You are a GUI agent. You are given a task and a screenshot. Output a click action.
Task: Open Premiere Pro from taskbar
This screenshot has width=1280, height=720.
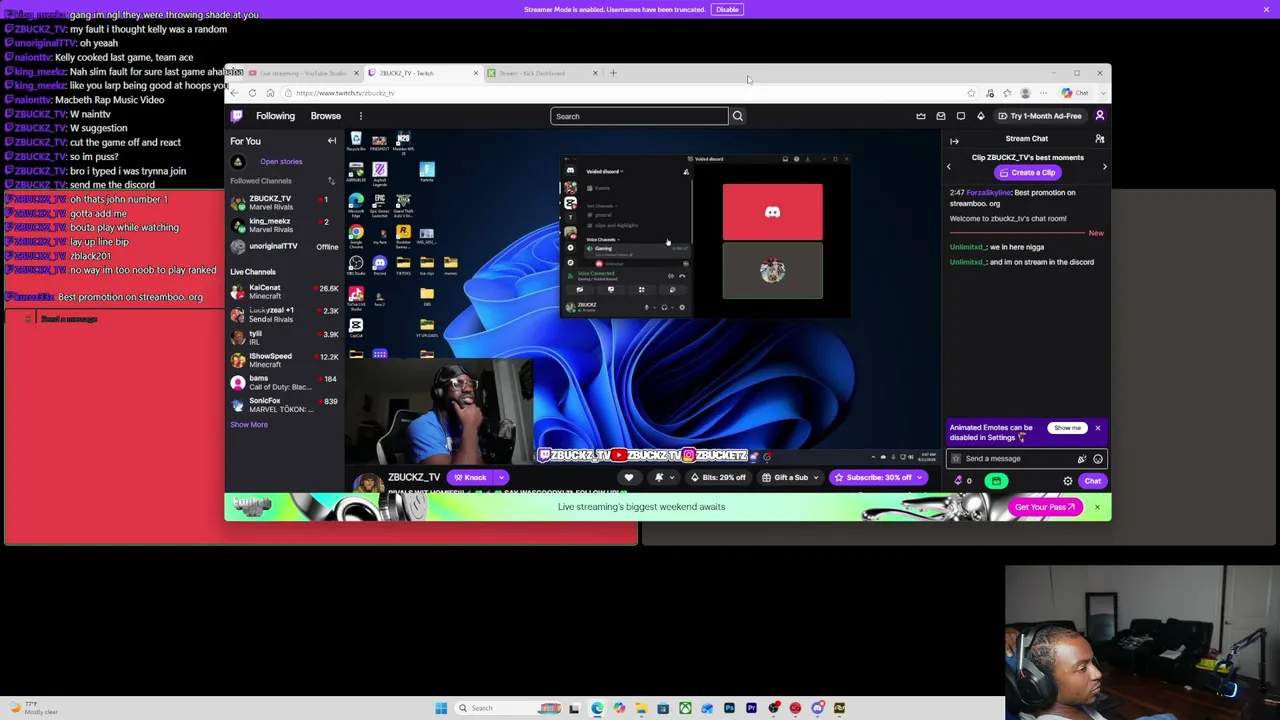751,708
